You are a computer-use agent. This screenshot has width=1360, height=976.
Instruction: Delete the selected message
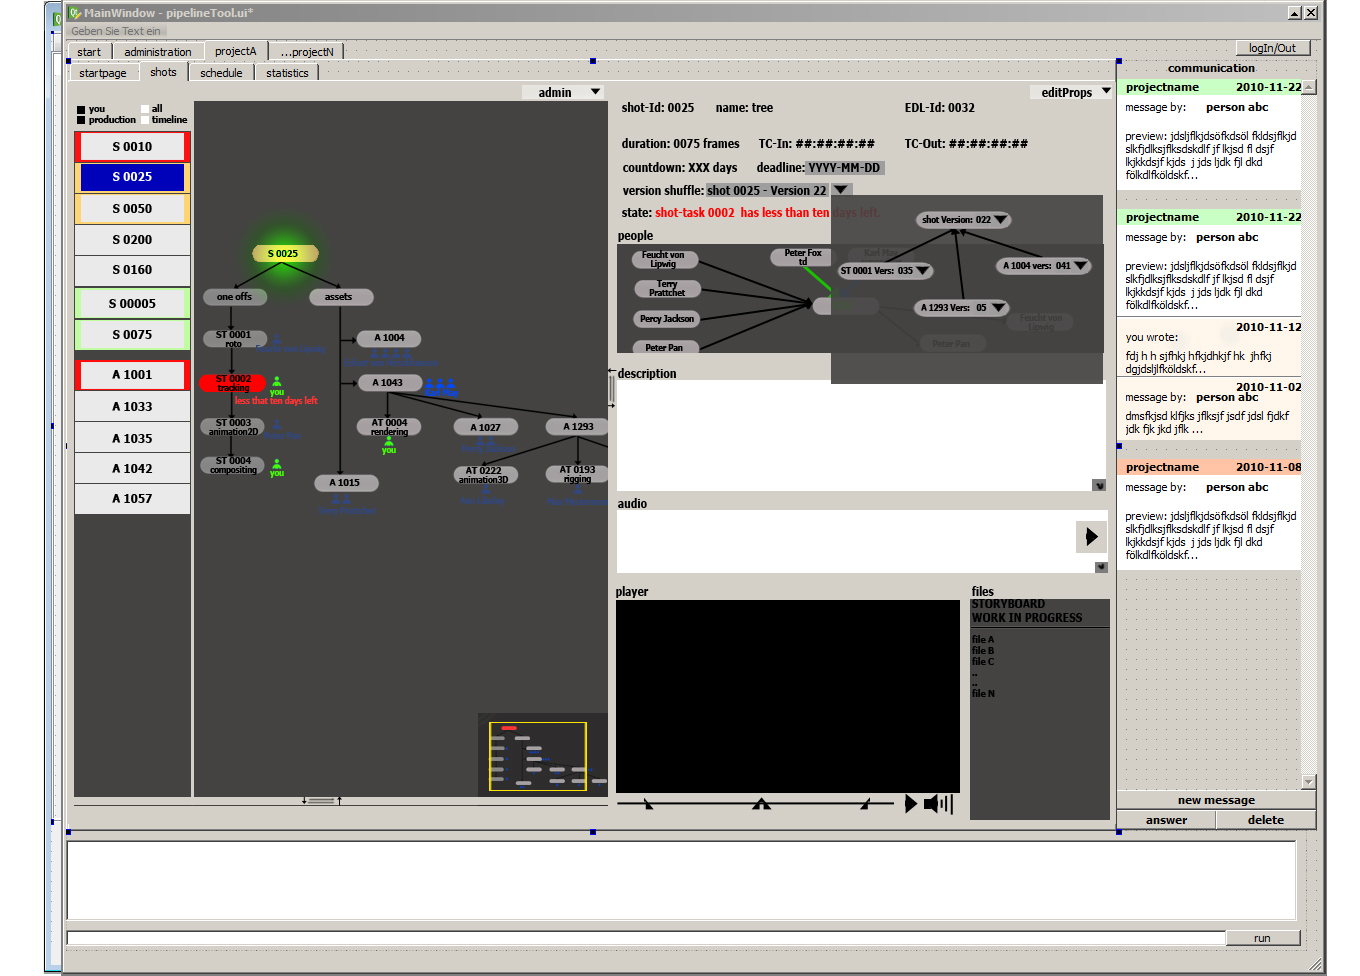(x=1266, y=820)
